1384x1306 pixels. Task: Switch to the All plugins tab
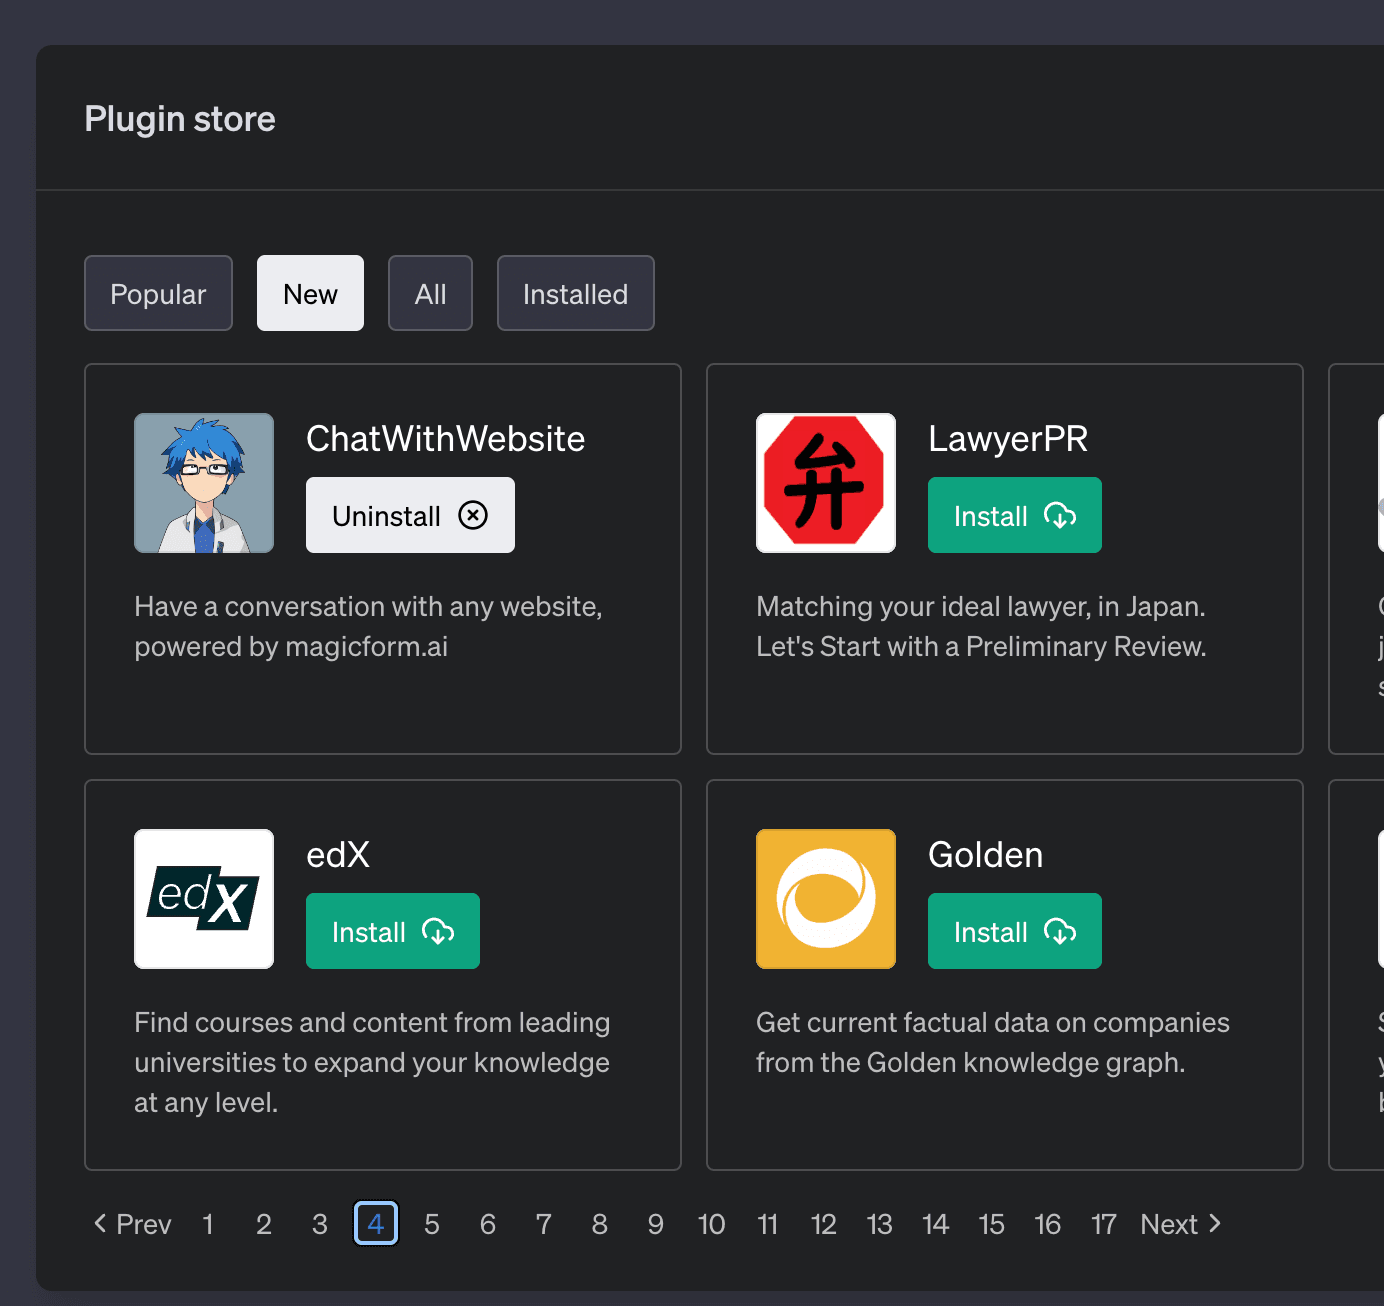click(x=430, y=293)
